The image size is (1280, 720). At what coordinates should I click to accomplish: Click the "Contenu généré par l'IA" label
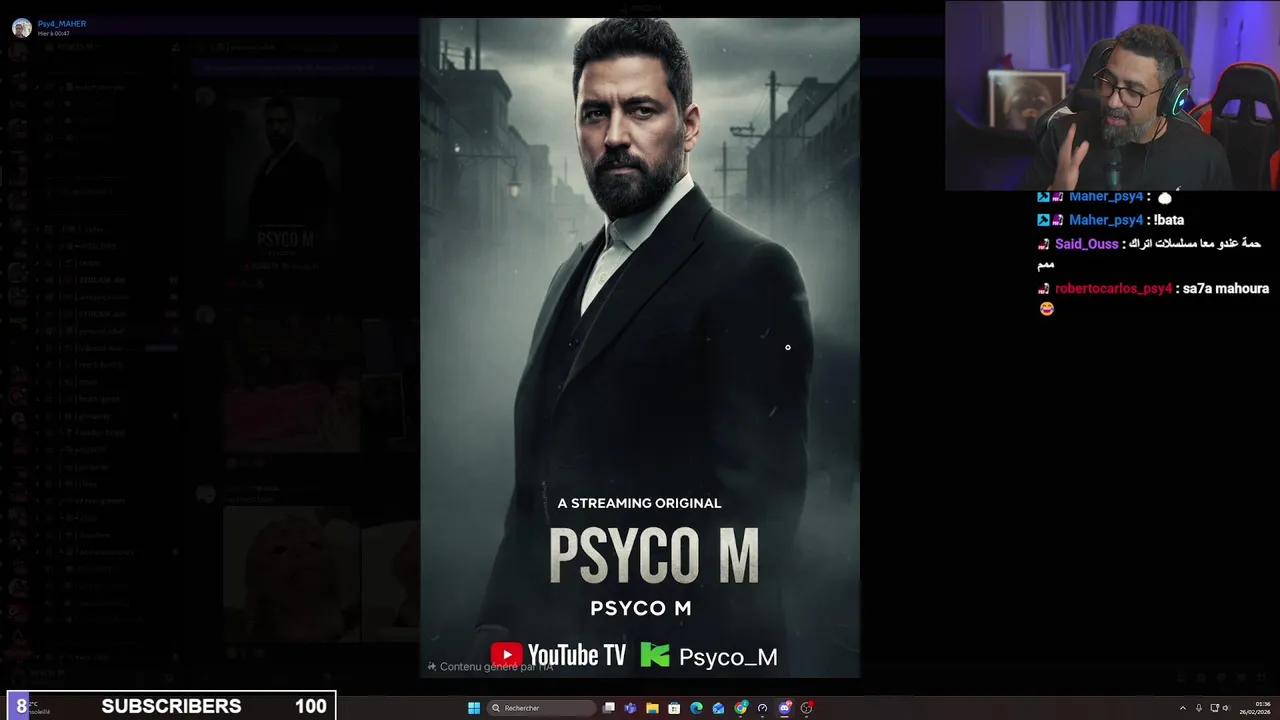(496, 666)
